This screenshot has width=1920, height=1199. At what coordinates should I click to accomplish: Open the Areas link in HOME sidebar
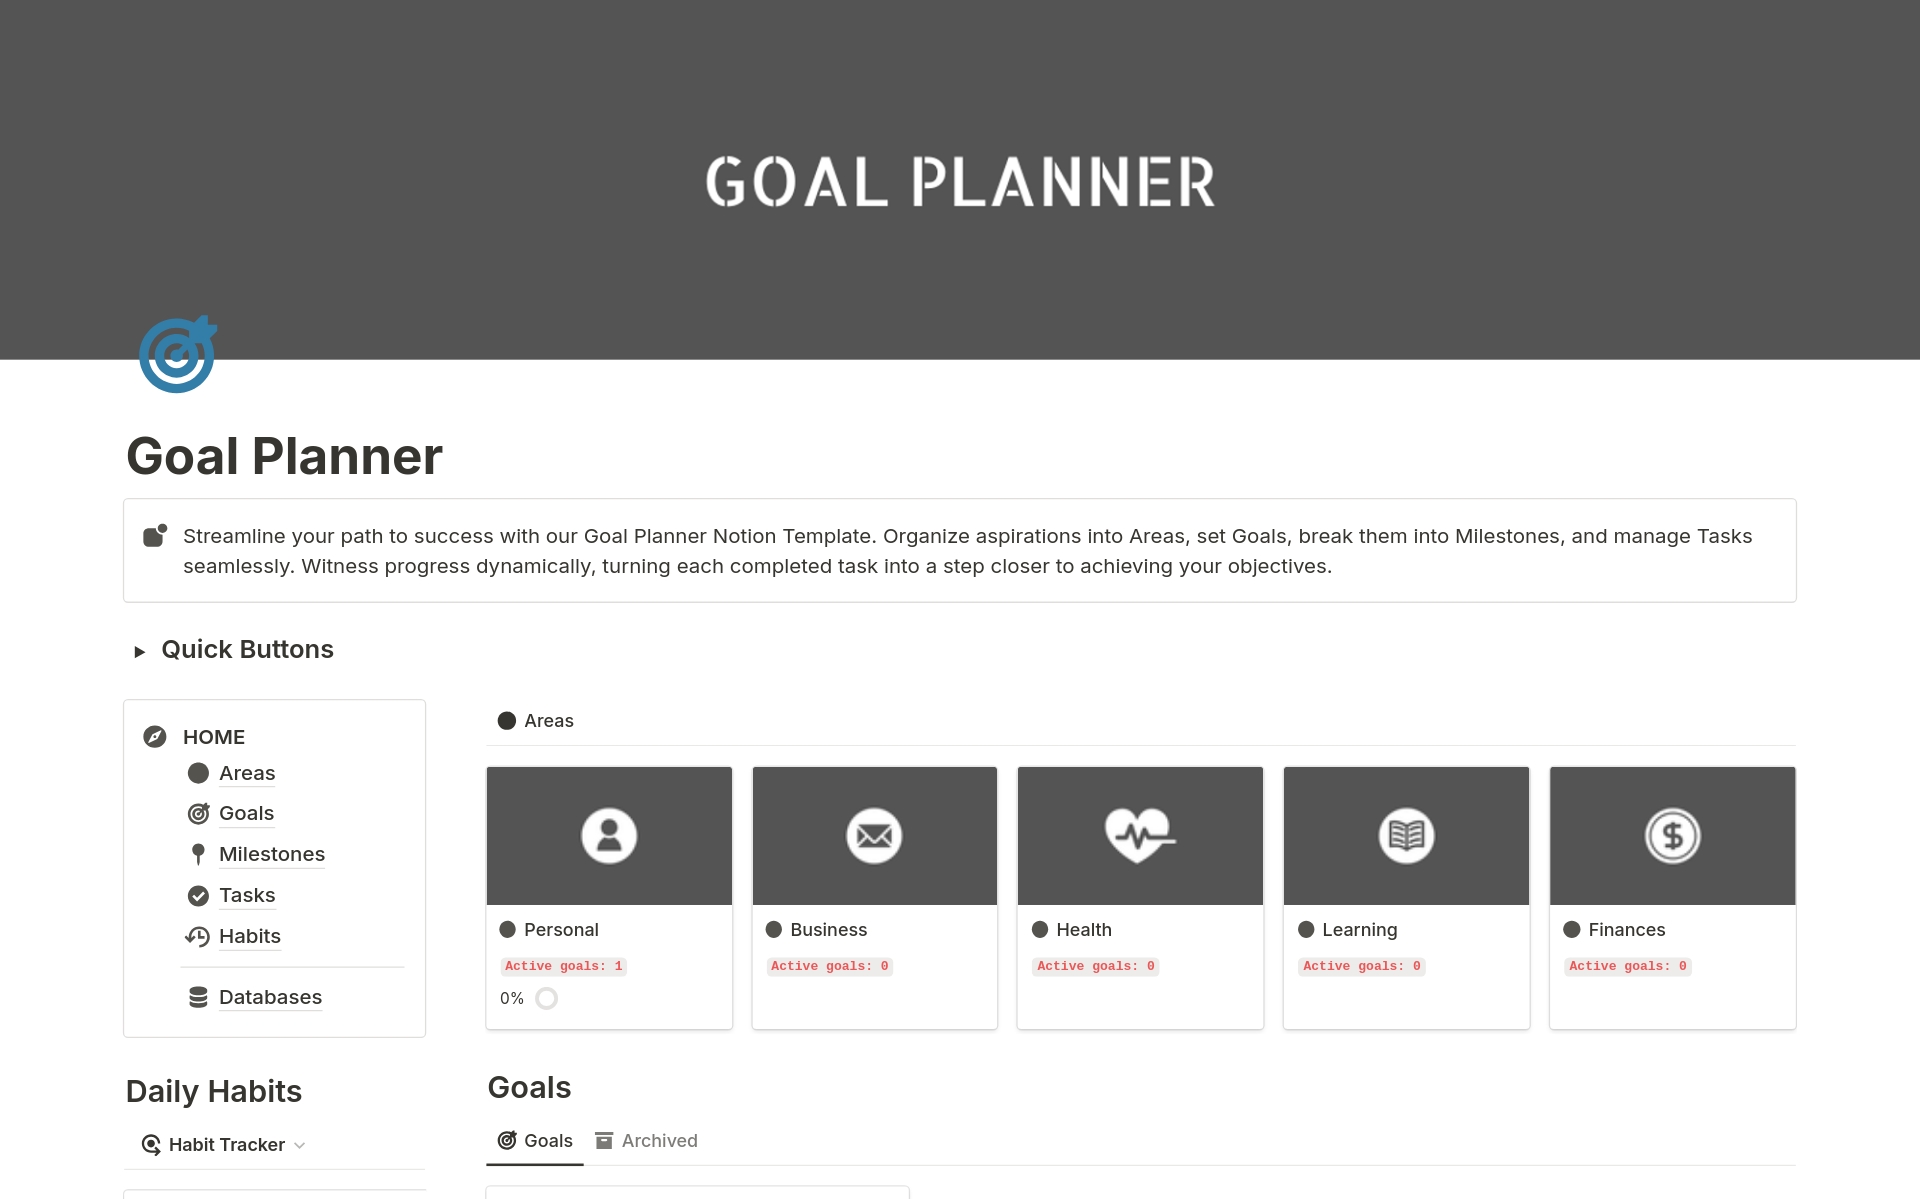tap(247, 773)
